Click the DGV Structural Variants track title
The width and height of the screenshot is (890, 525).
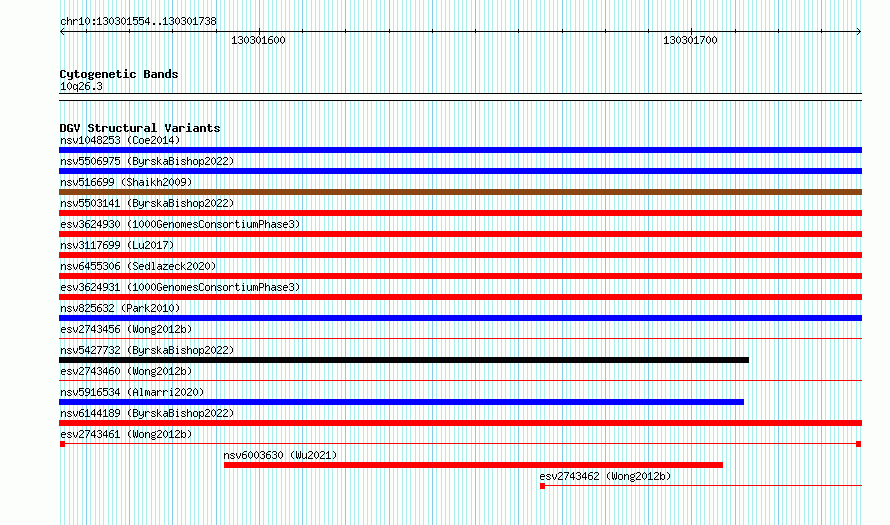pos(140,128)
